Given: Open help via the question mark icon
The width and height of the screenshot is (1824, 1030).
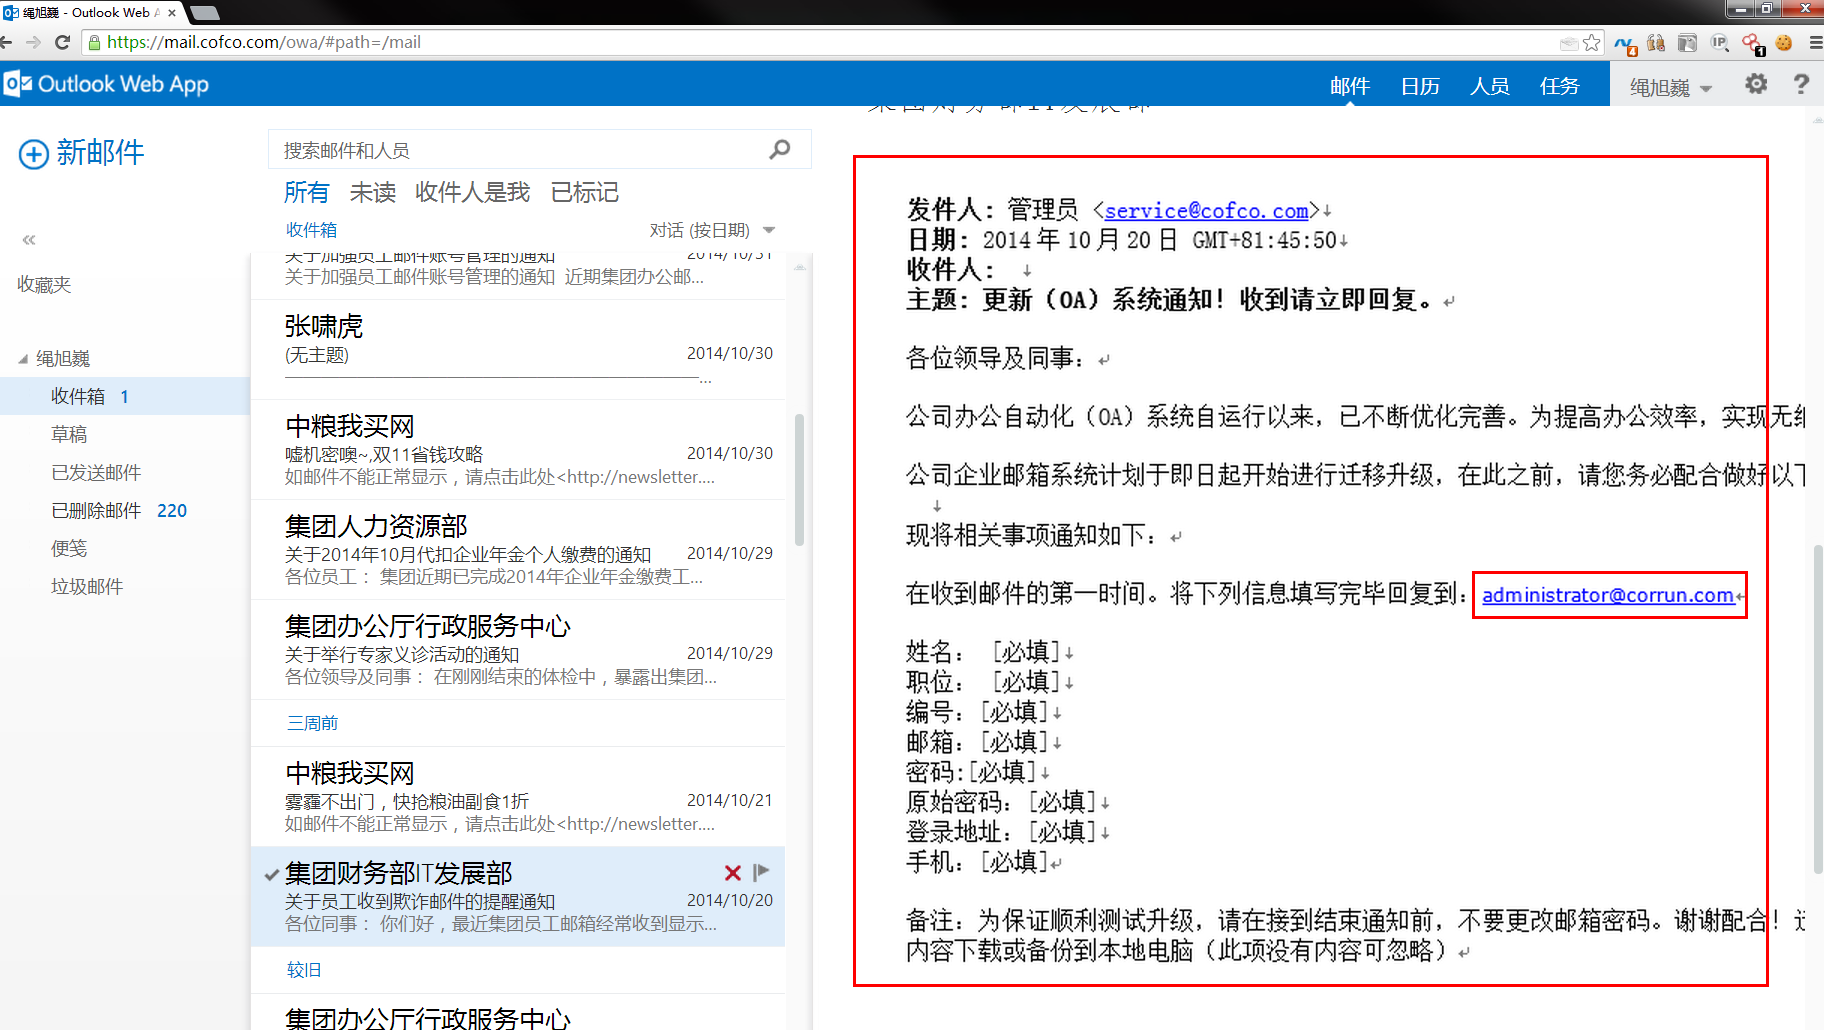Looking at the screenshot, I should pyautogui.click(x=1801, y=84).
